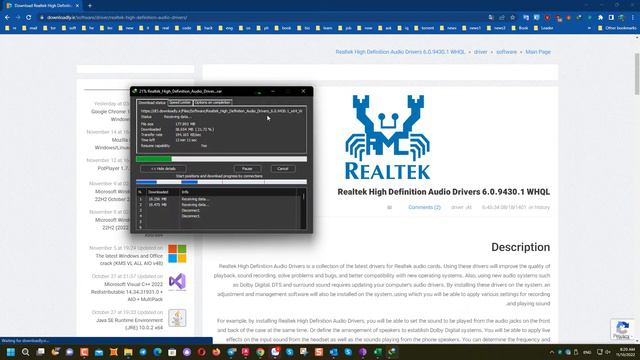Open Microsoft Visual C++ 2022 Redistributable link
Viewport: 640px width, 360px height.
click(x=127, y=292)
